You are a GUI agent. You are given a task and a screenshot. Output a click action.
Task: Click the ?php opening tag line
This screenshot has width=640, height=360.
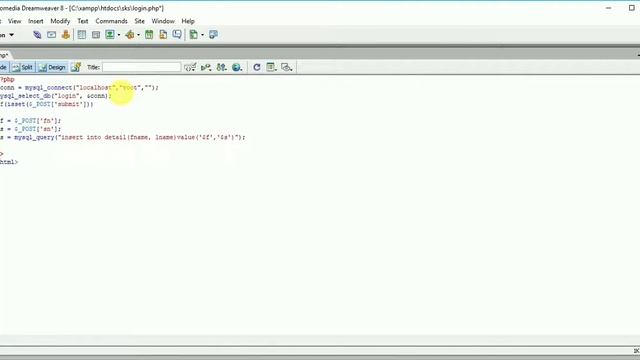tap(7, 80)
